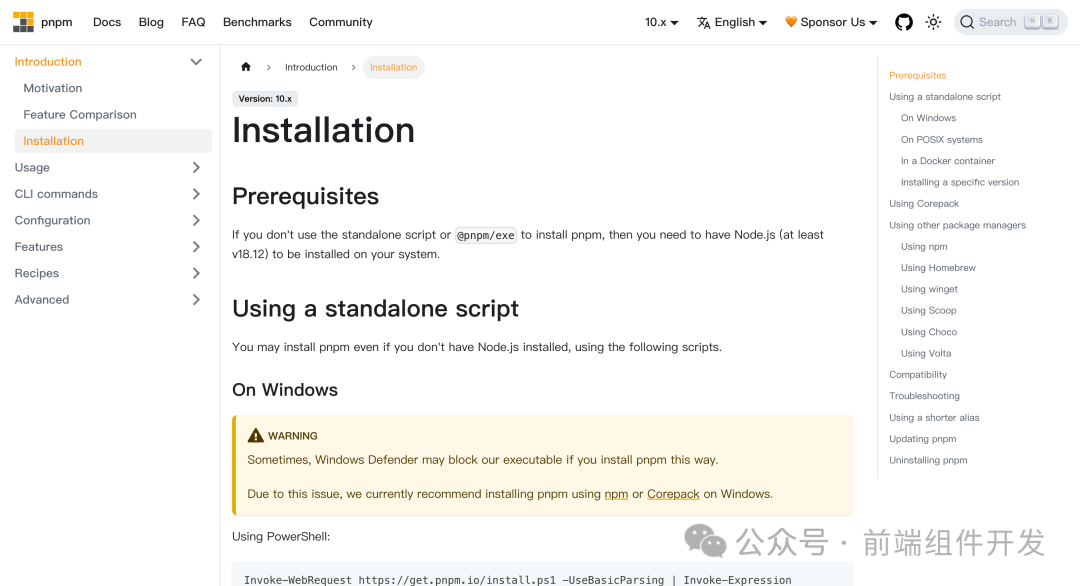Jump to Prerequisites in table of contents
Viewport: 1080px width, 586px height.
(x=917, y=75)
